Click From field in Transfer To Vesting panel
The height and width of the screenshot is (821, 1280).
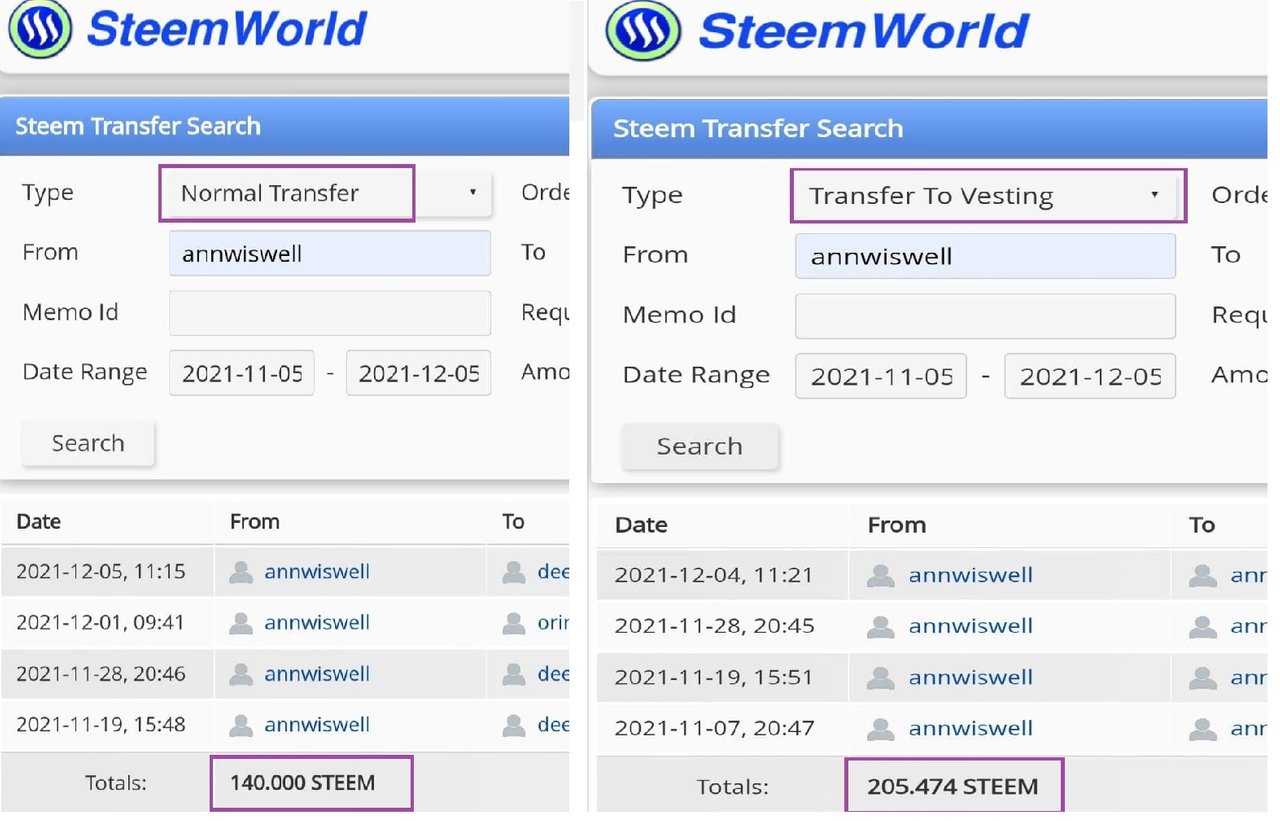(985, 256)
